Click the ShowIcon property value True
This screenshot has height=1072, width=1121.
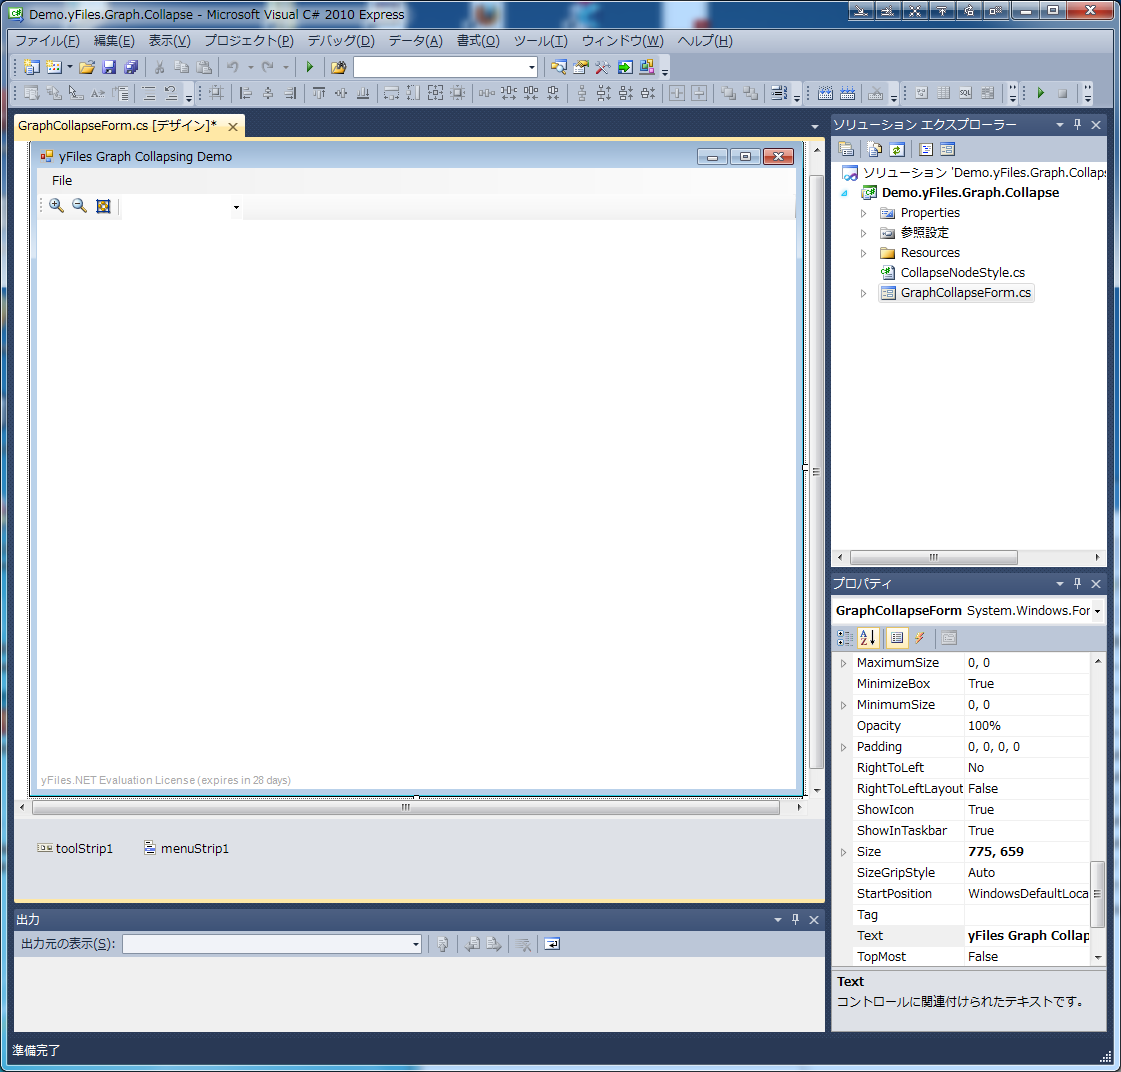point(1027,810)
